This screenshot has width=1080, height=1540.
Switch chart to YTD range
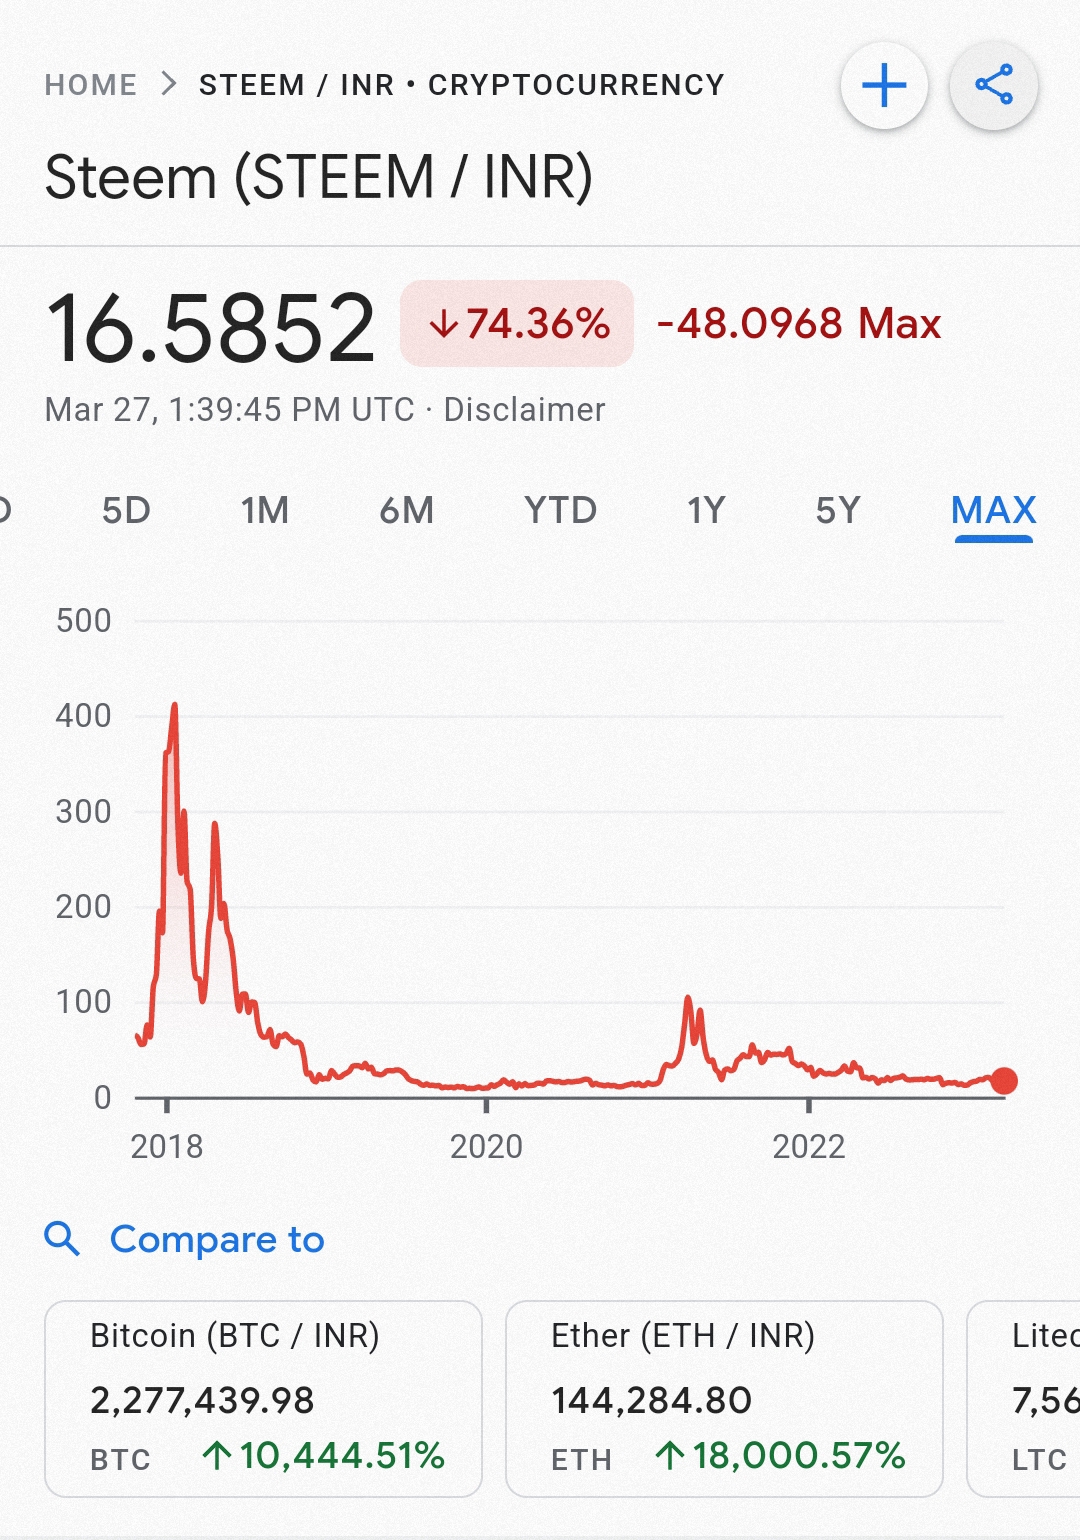click(560, 511)
